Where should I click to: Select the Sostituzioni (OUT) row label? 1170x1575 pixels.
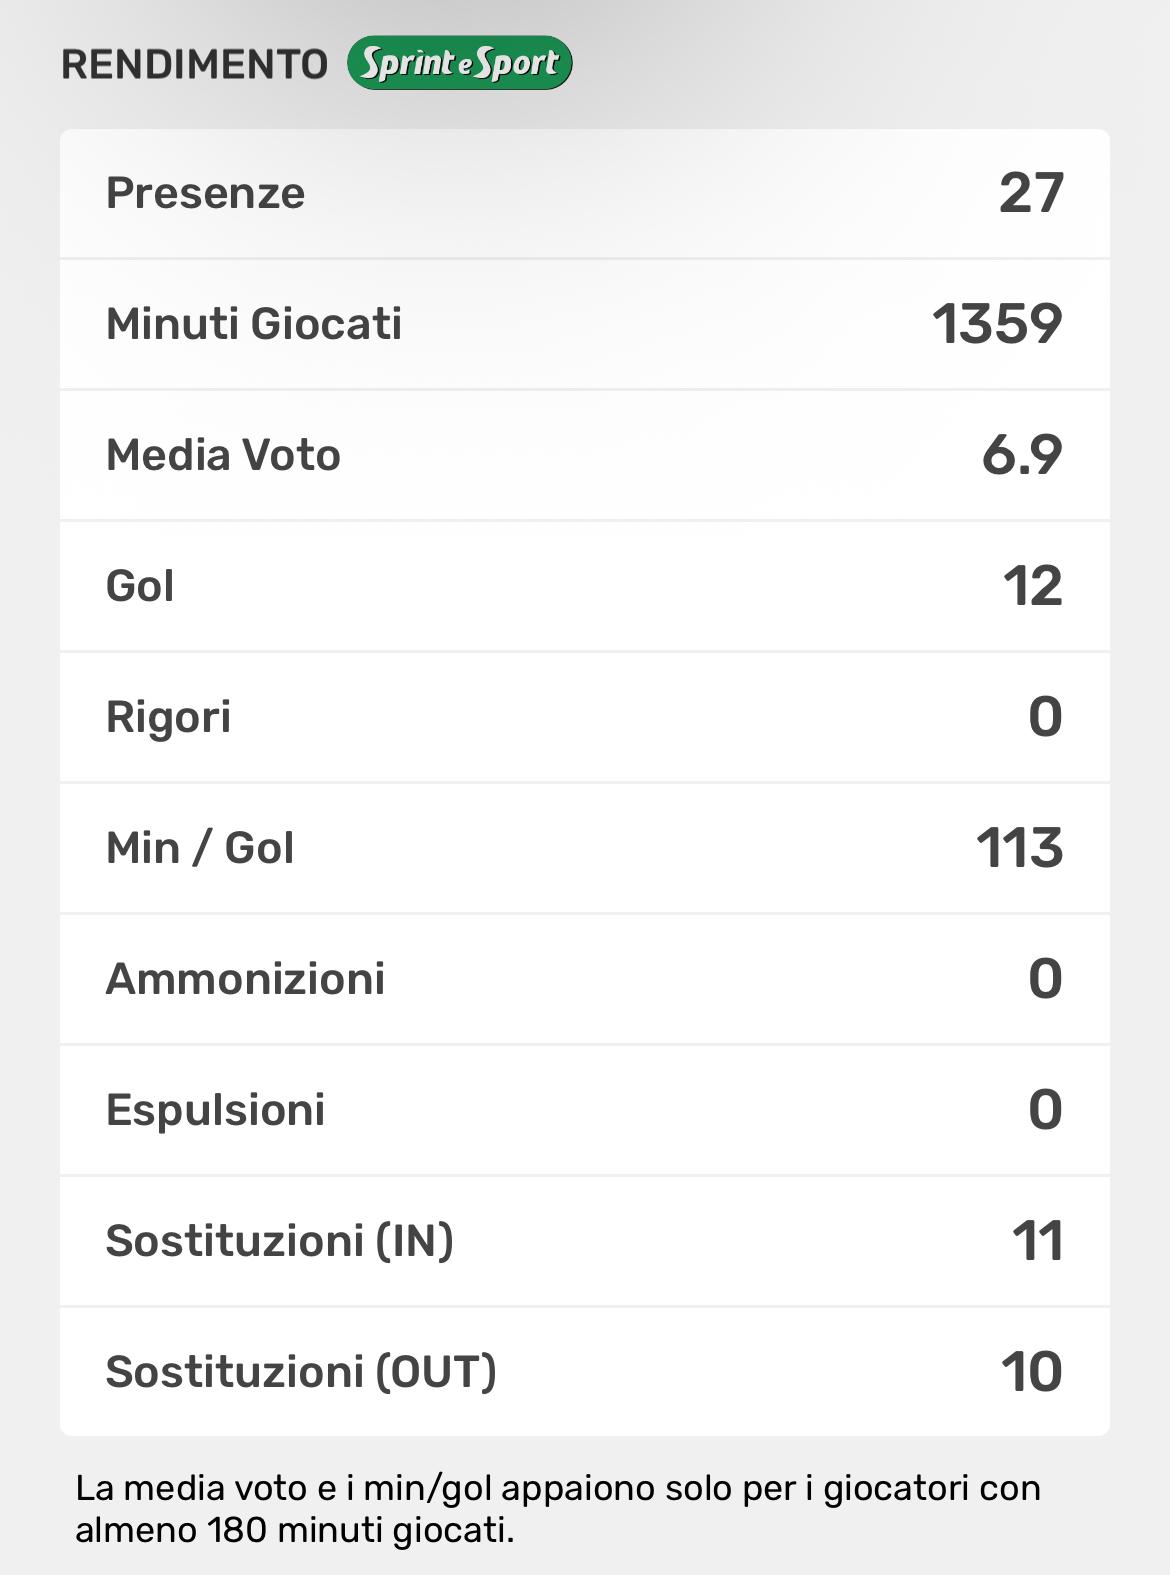tap(301, 1372)
